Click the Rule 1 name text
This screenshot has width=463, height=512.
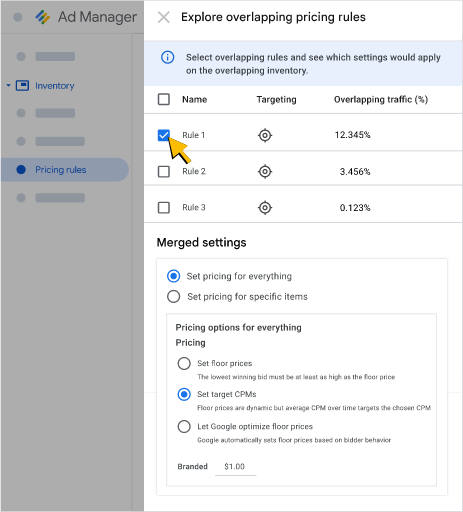[x=193, y=135]
